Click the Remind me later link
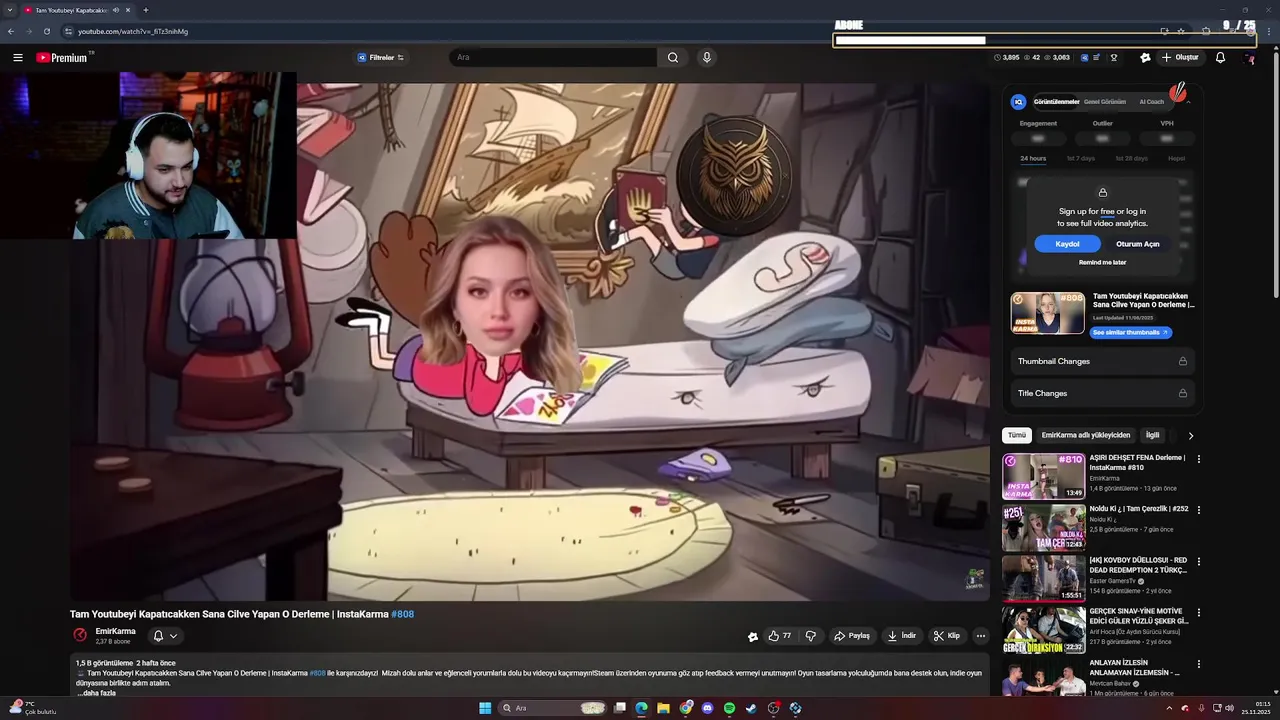 (x=1102, y=263)
